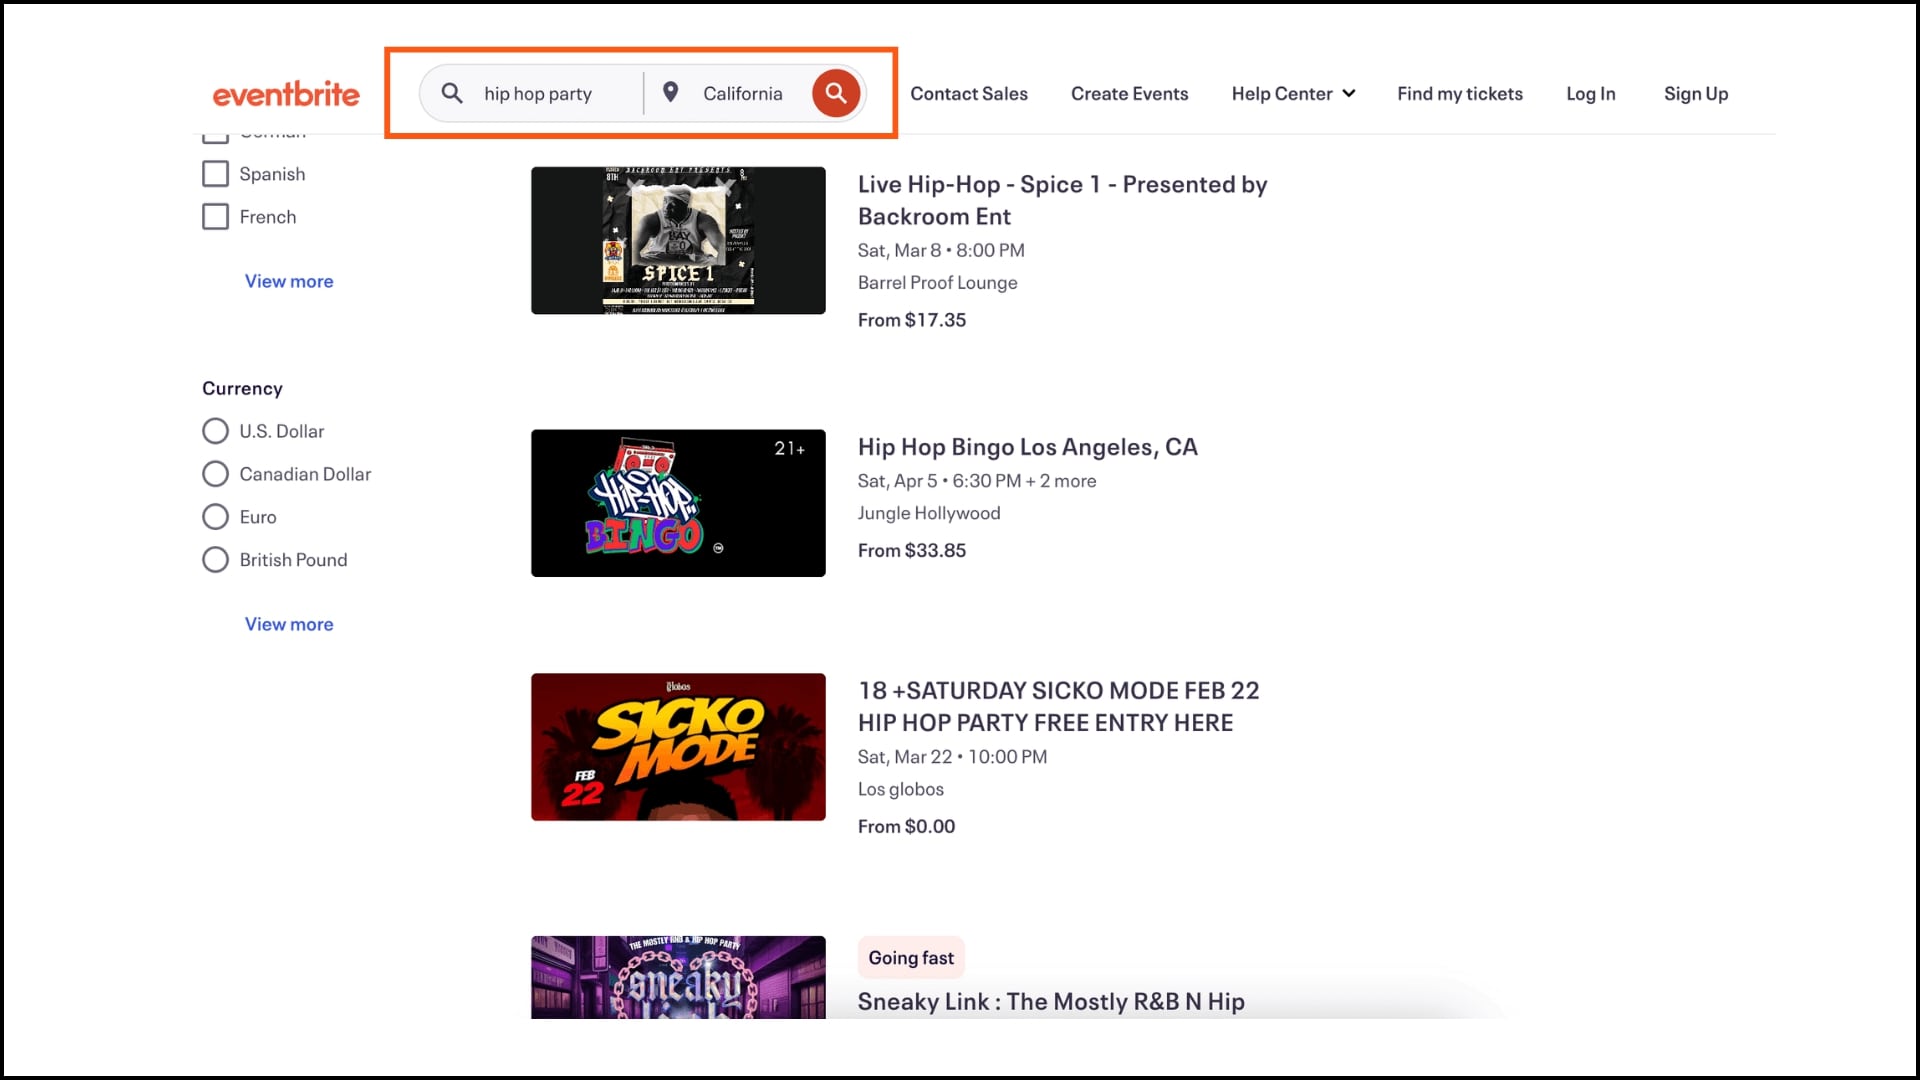The image size is (1920, 1080).
Task: Click the search magnifying glass icon
Action: click(x=835, y=92)
